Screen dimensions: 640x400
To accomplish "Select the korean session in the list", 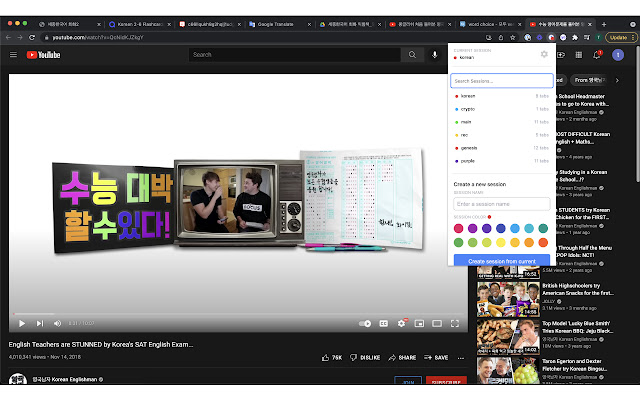I will [502, 96].
